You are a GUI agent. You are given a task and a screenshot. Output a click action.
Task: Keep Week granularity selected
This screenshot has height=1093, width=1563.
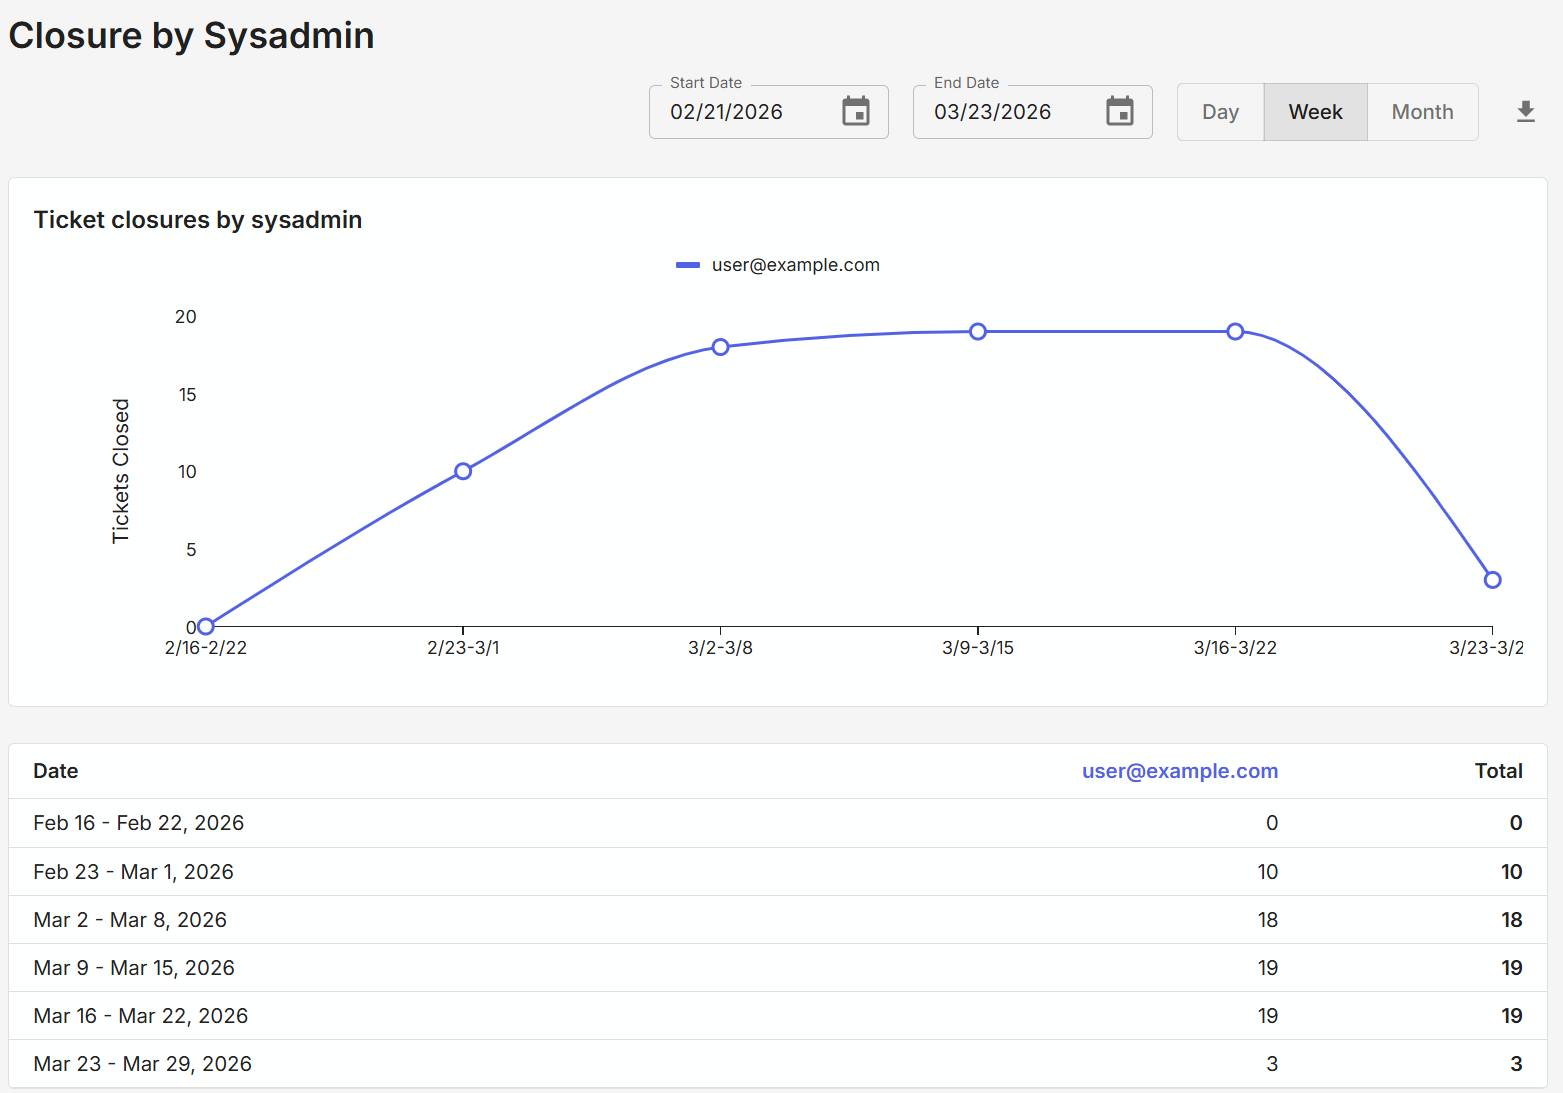(1315, 112)
